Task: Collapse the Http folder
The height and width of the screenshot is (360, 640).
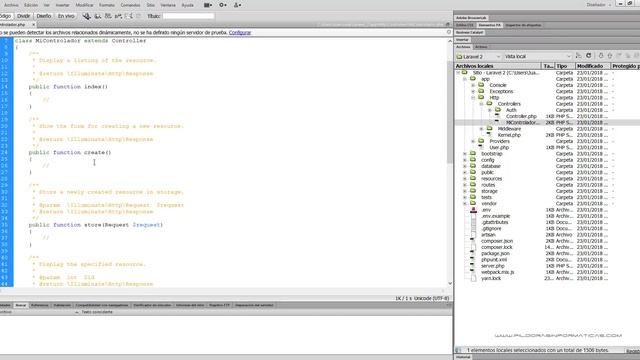Action: click(x=473, y=98)
